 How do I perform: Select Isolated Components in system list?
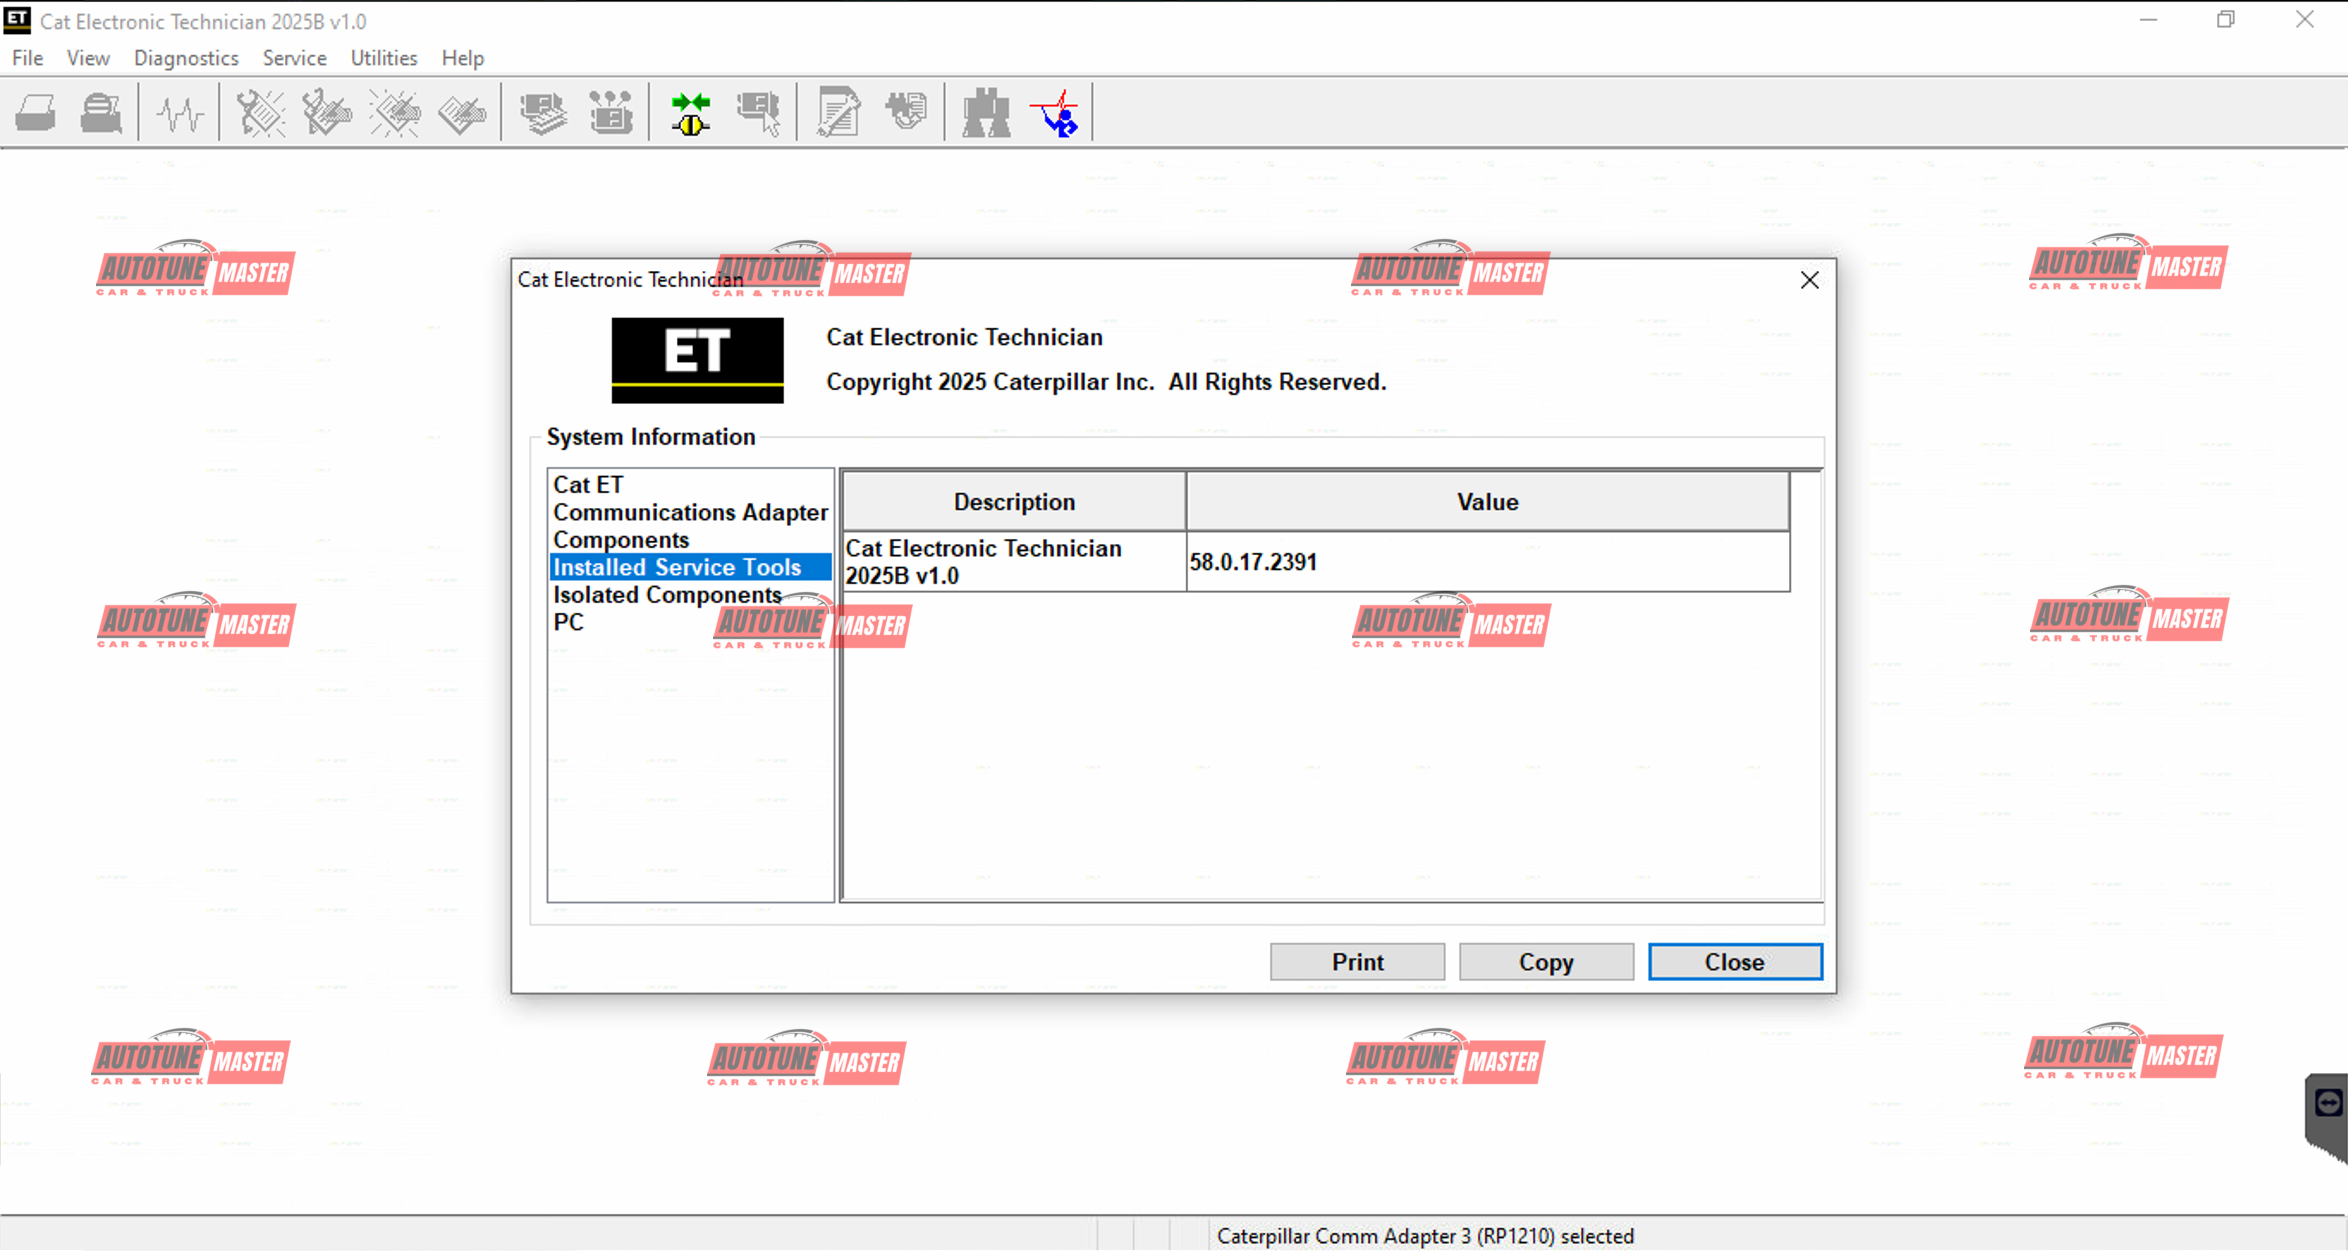click(x=667, y=595)
